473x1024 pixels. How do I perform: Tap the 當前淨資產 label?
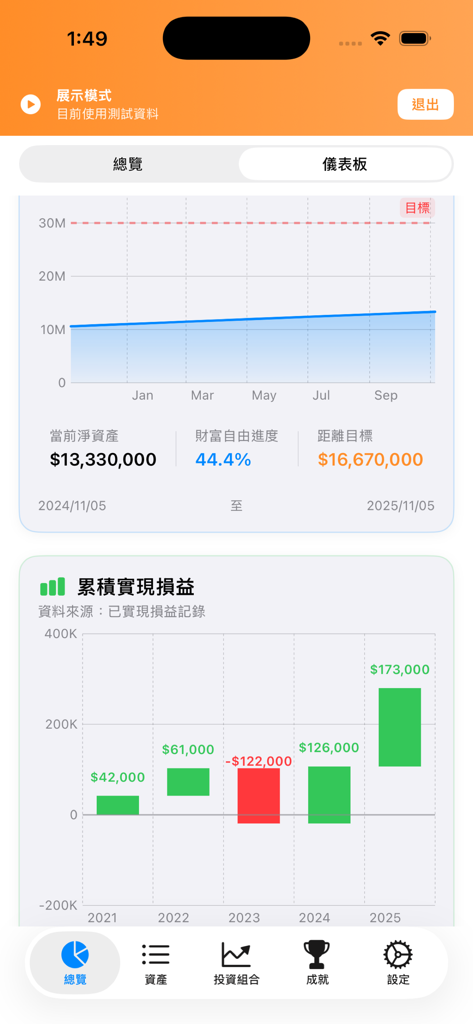click(x=84, y=436)
